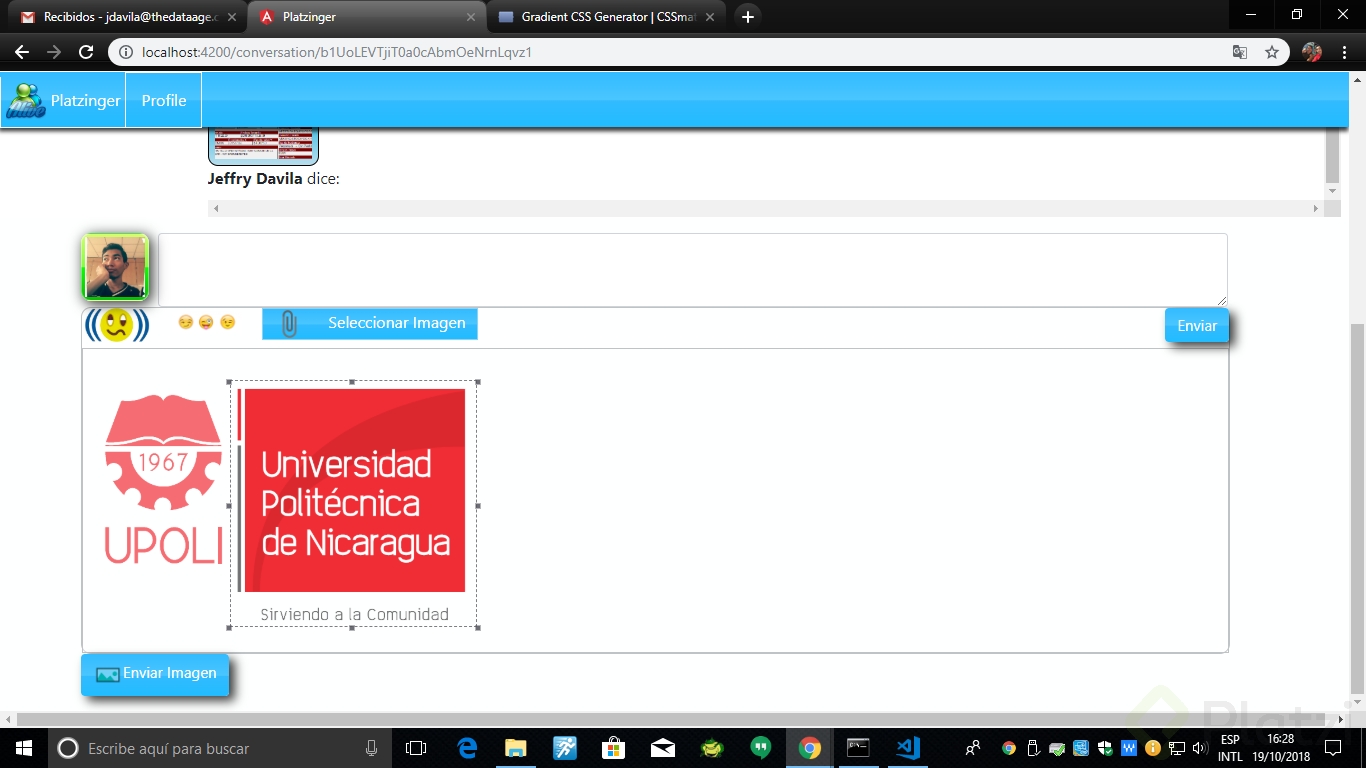Open Microsoft Store from the taskbar
Viewport: 1366px width, 768px height.
(x=613, y=748)
